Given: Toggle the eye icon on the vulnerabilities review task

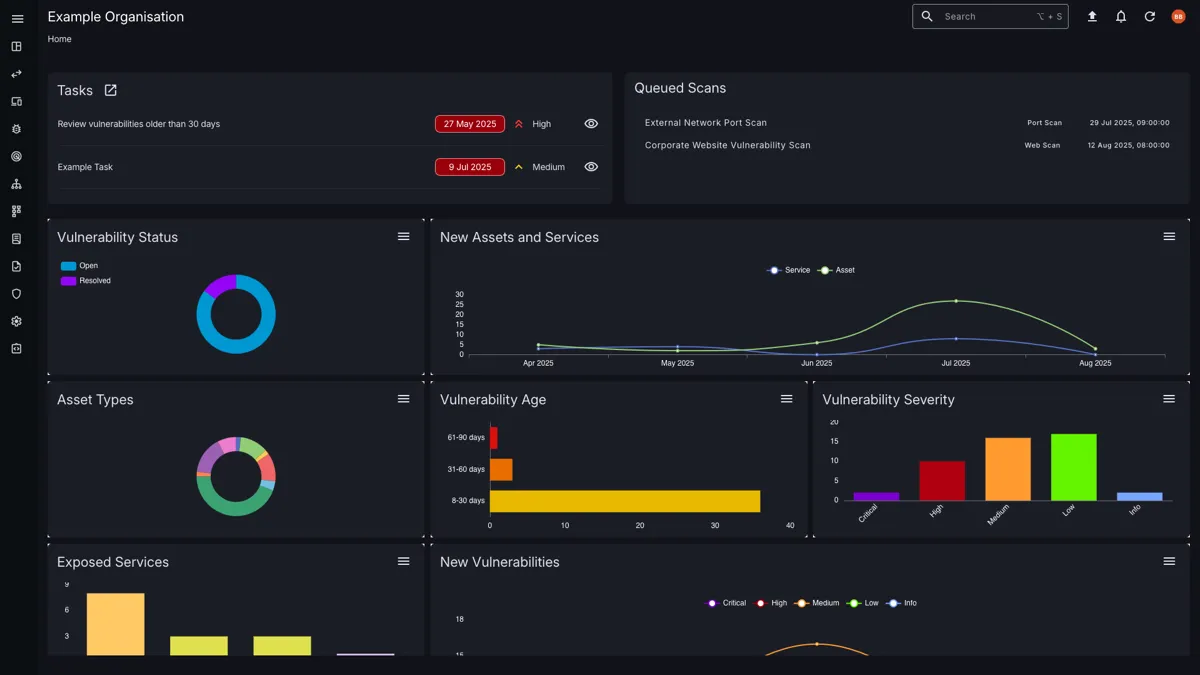Looking at the screenshot, I should point(590,123).
